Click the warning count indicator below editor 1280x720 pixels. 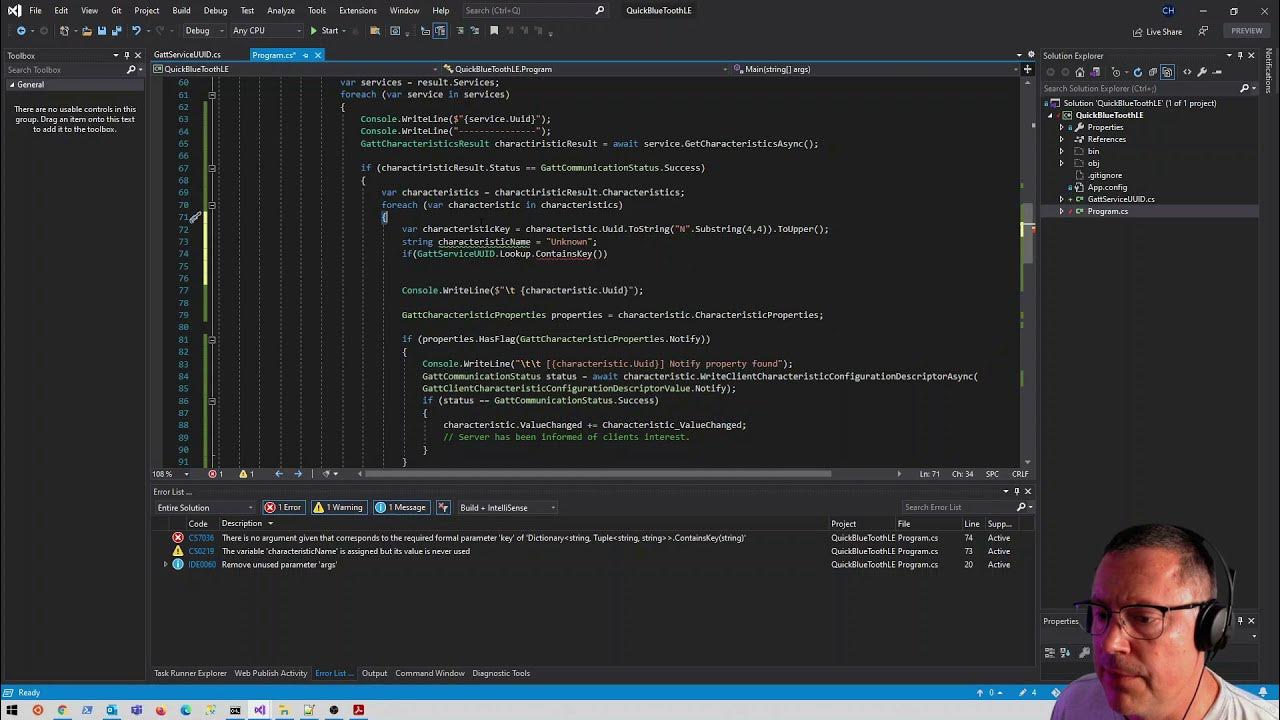(x=246, y=474)
